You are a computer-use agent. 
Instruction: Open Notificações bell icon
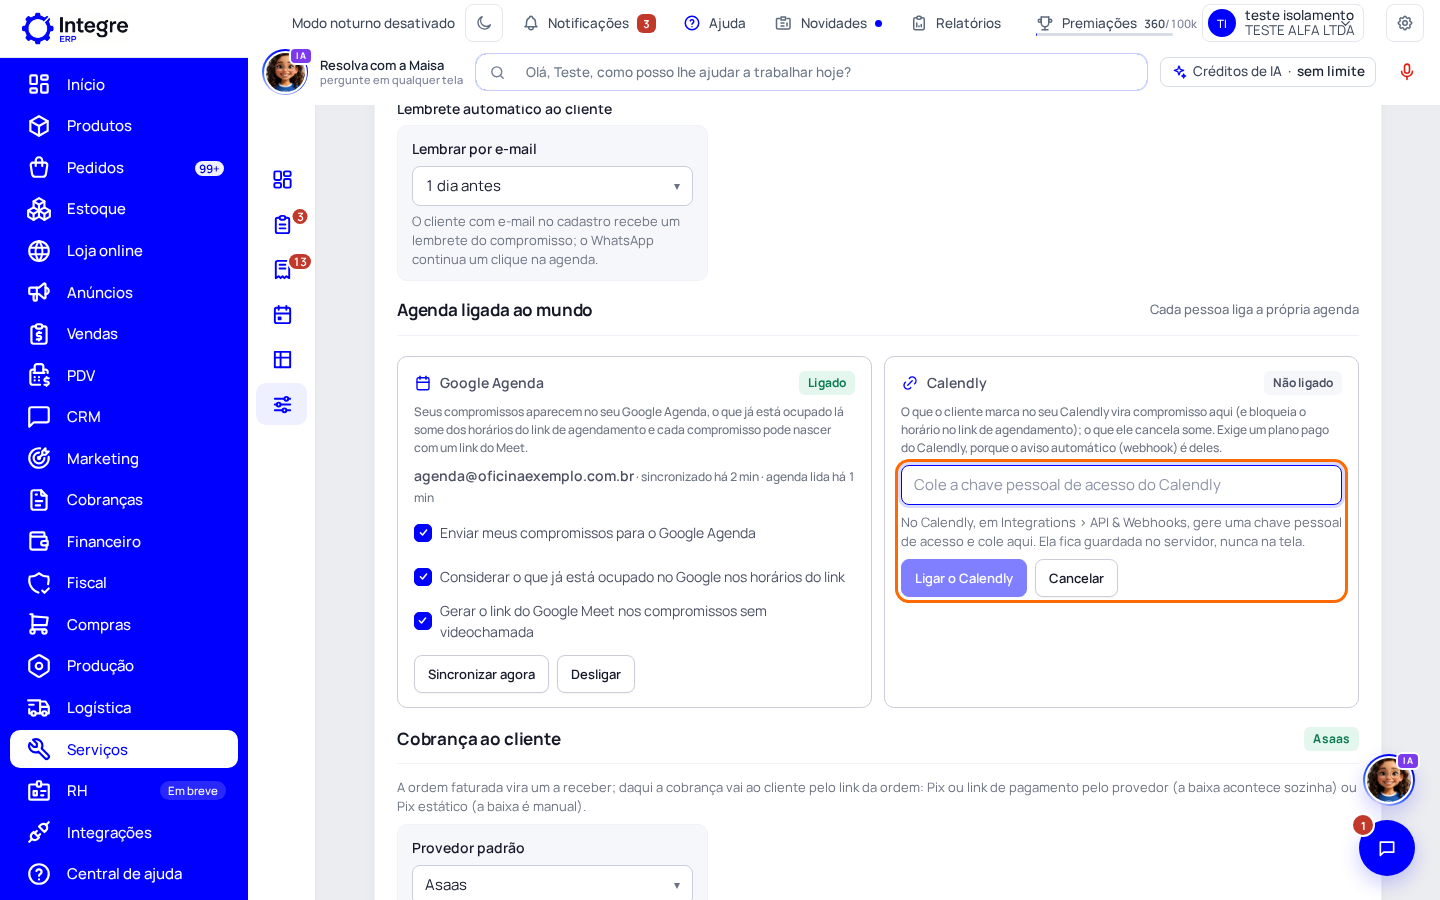531,23
